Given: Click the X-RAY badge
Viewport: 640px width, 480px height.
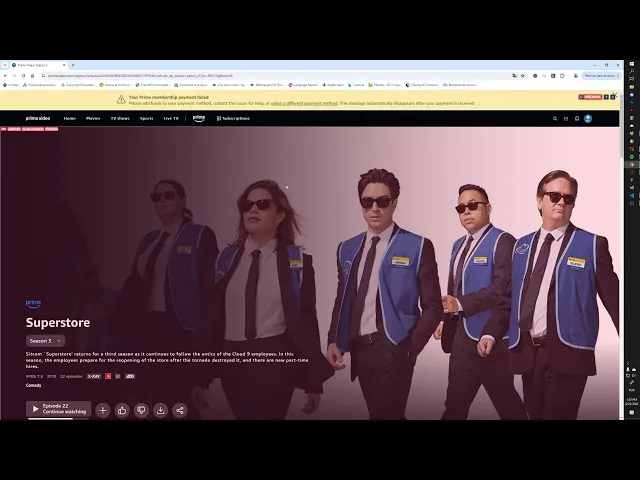Looking at the screenshot, I should coord(94,376).
